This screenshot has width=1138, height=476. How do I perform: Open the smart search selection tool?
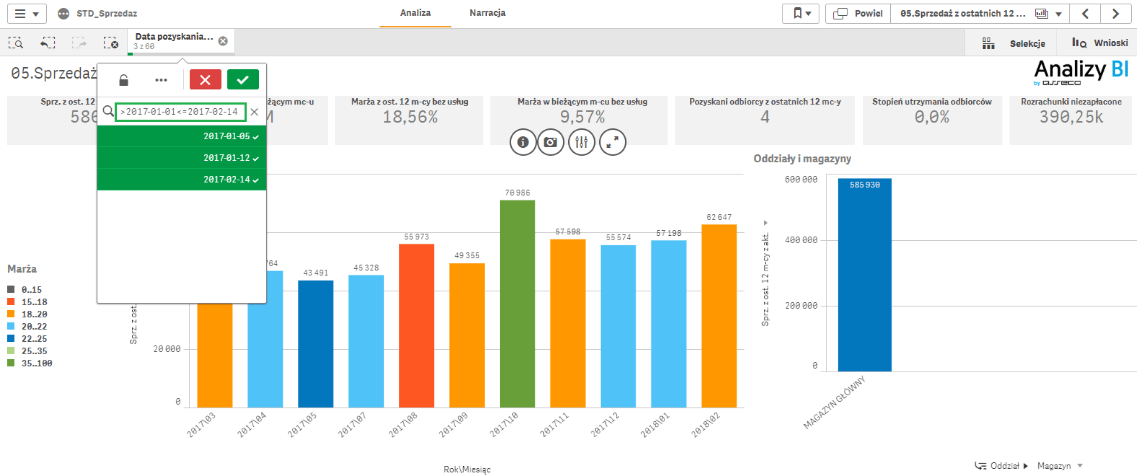[16, 43]
